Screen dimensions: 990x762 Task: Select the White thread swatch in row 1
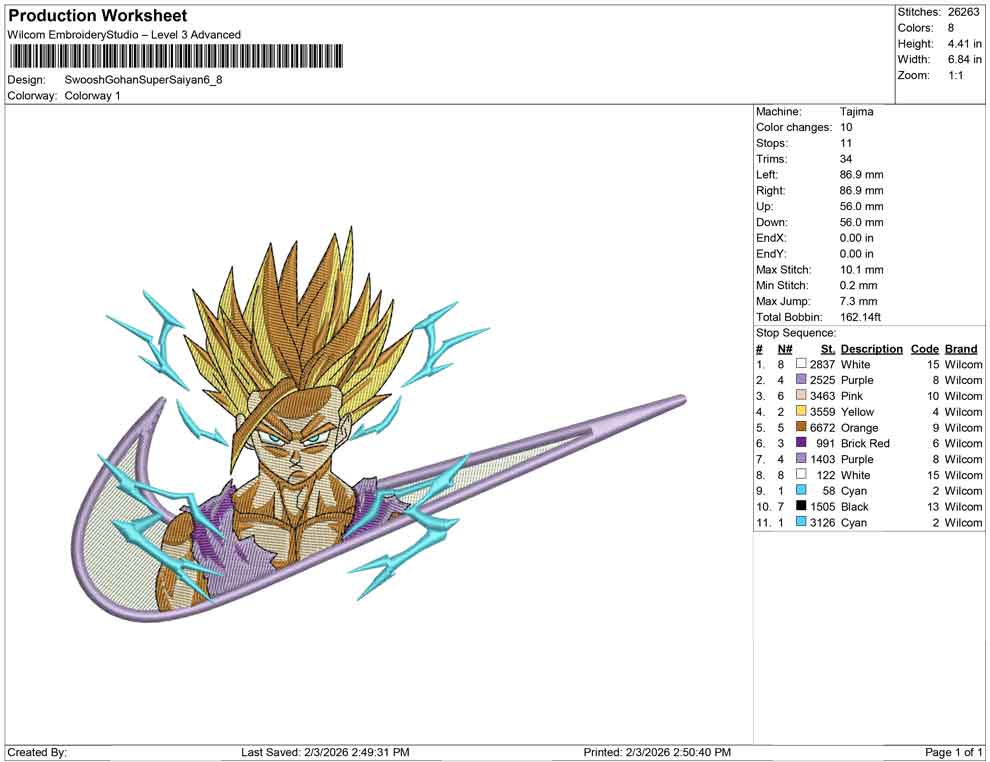pyautogui.click(x=799, y=364)
